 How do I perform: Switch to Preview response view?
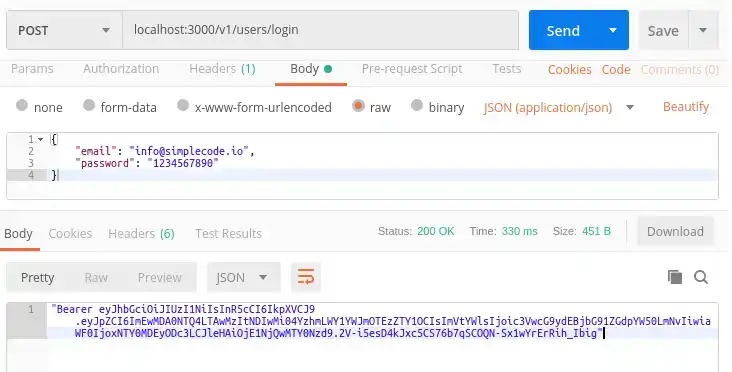159,277
